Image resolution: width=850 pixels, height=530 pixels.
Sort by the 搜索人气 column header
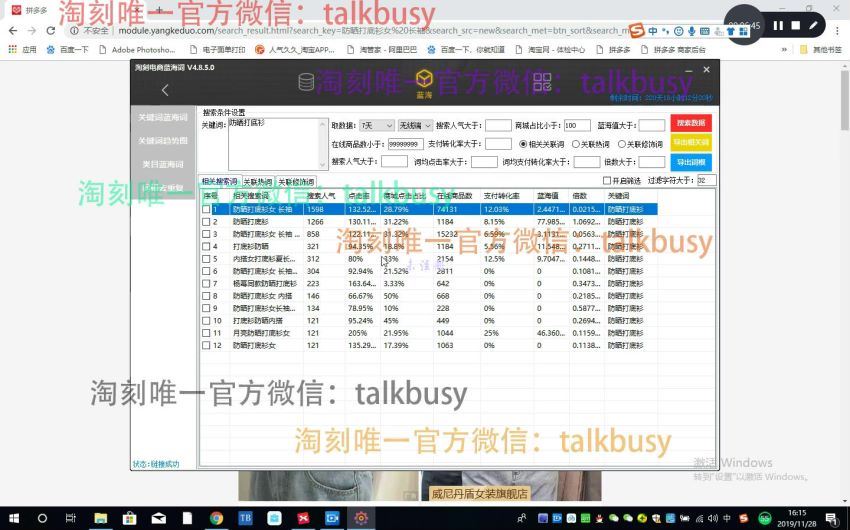[x=324, y=196]
